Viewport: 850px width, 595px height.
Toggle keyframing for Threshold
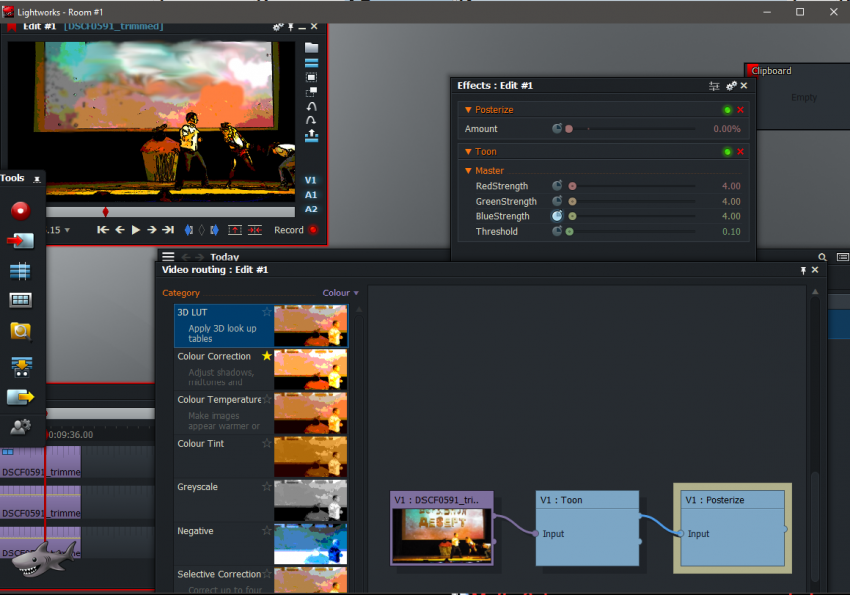point(557,231)
